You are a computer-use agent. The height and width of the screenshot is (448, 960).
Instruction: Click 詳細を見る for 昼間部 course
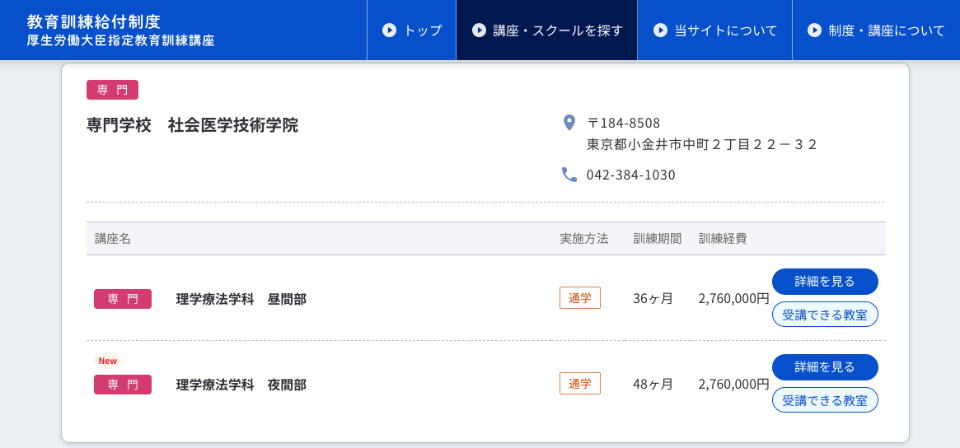pyautogui.click(x=825, y=282)
